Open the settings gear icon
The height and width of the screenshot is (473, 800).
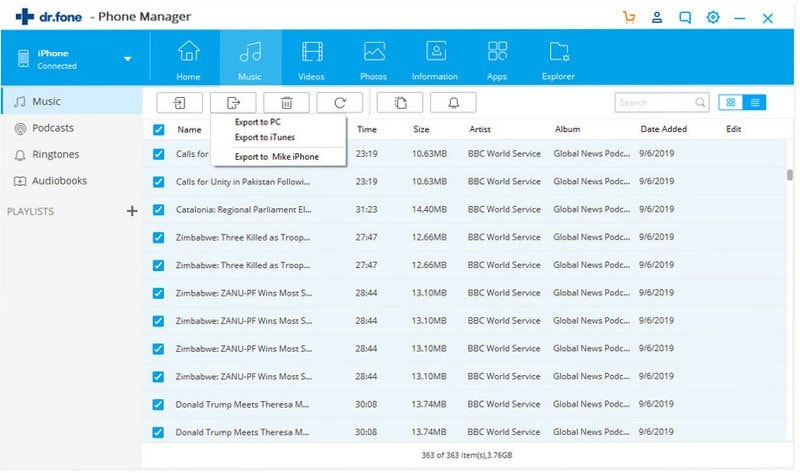pyautogui.click(x=713, y=17)
